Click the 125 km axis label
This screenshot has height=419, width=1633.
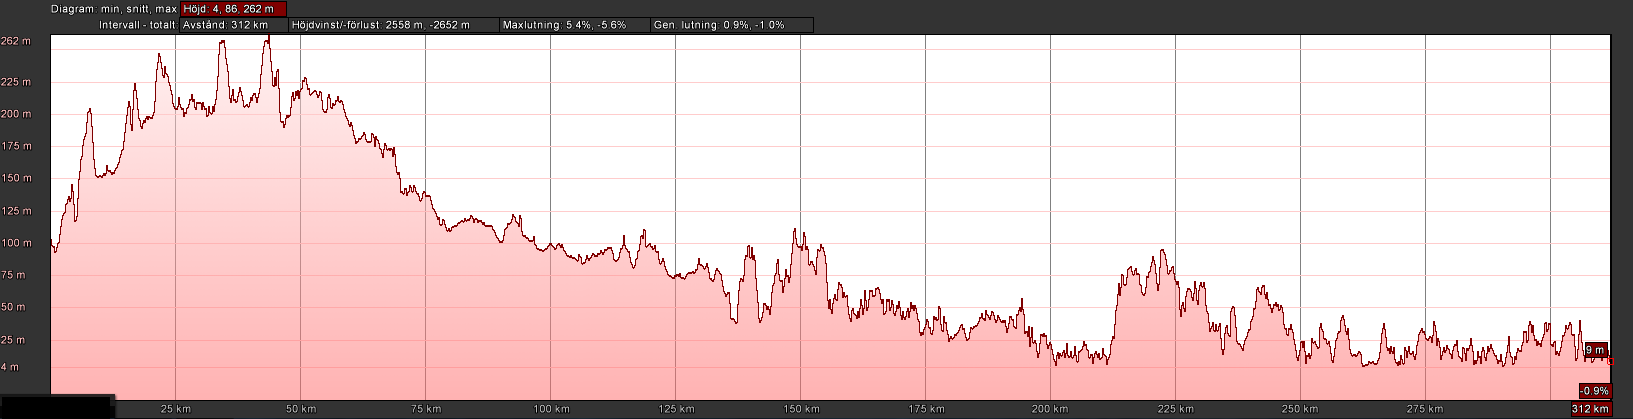click(676, 409)
